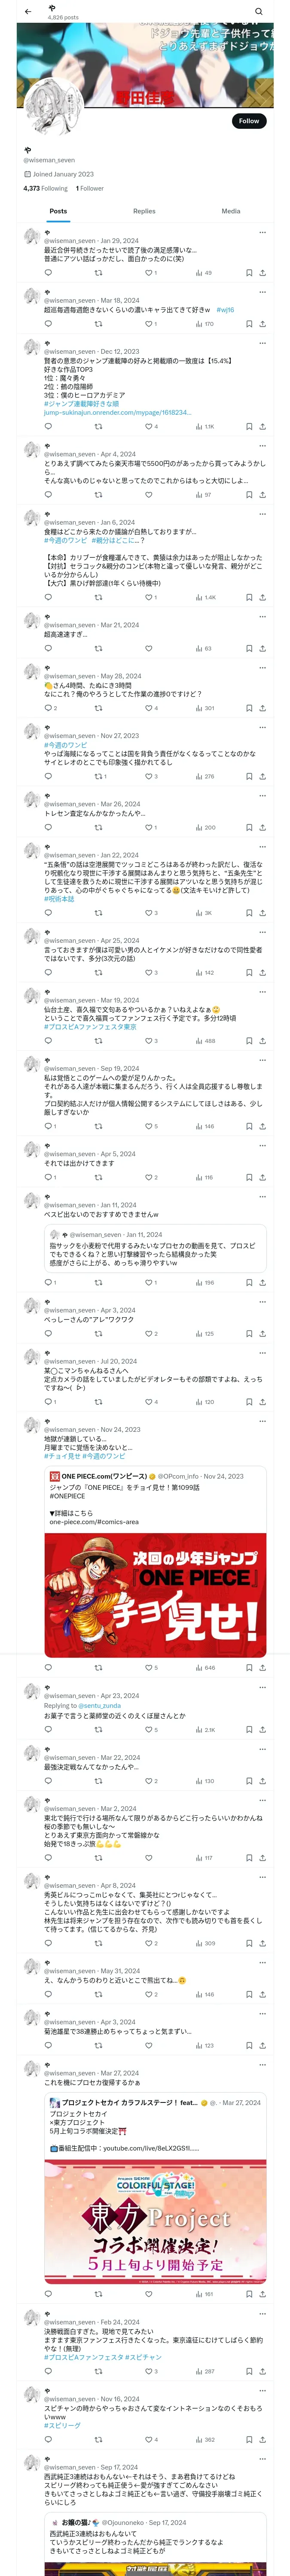Click the #wj16 hashtag link

click(x=225, y=310)
